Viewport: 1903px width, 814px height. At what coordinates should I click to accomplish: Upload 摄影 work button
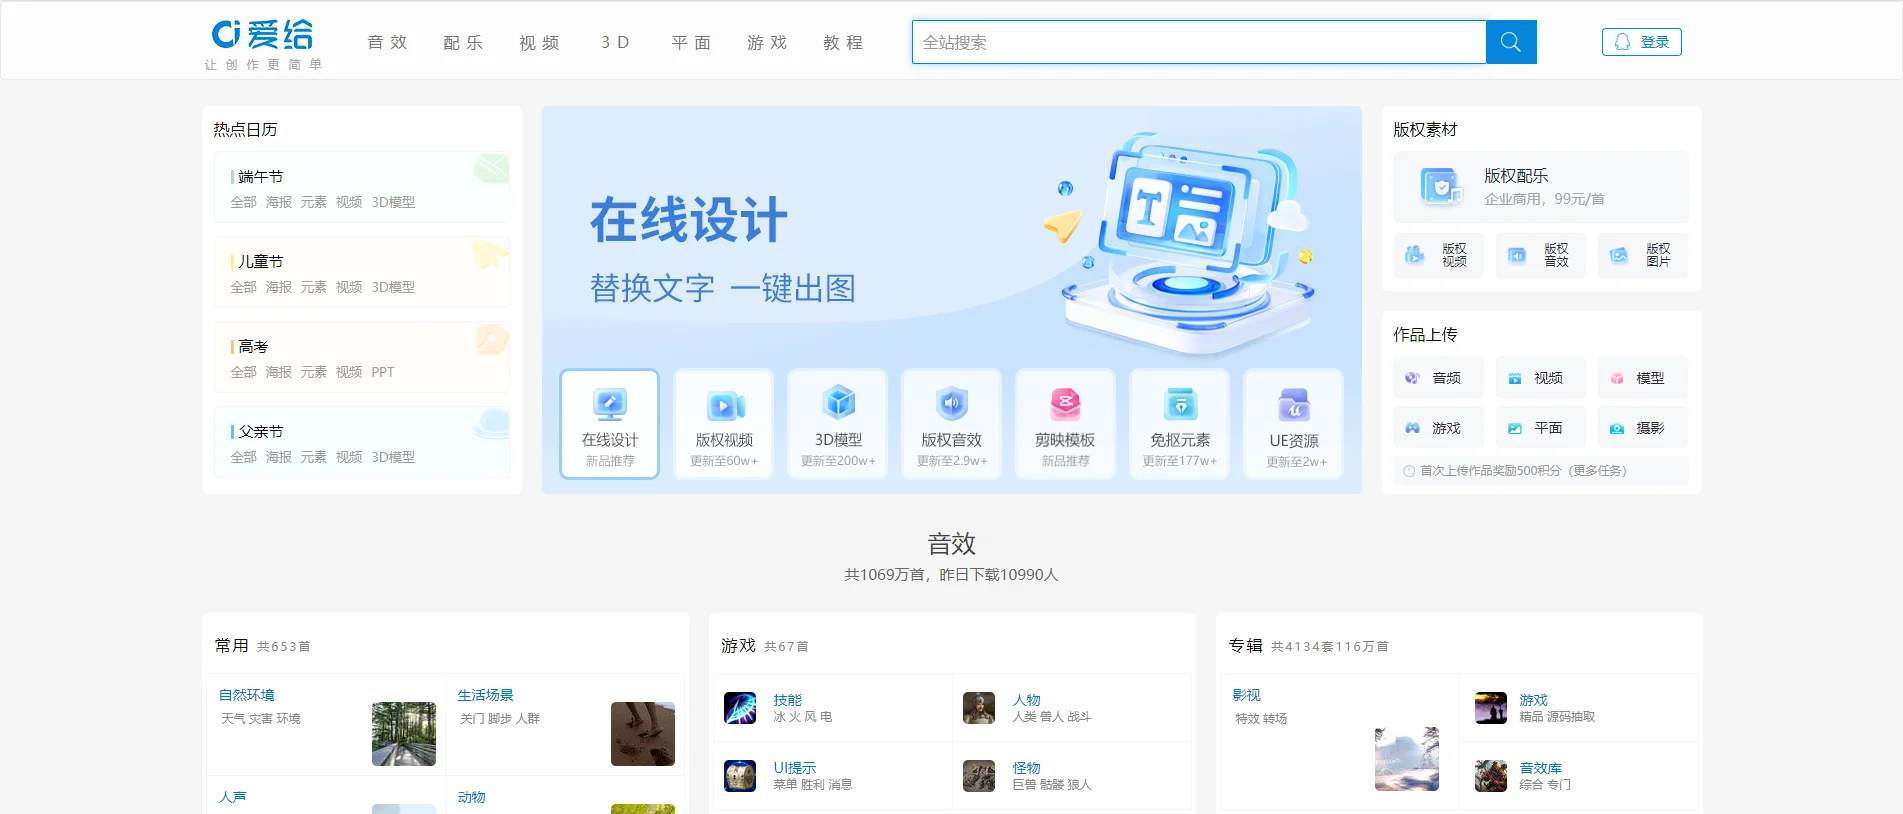pos(1643,428)
